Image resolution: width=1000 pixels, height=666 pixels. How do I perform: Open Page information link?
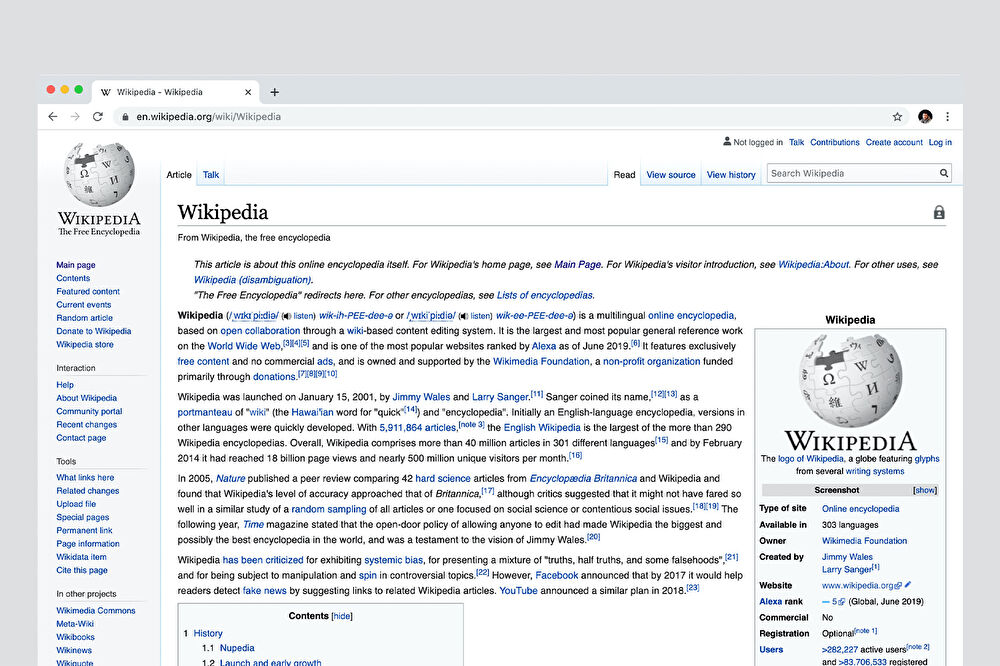point(87,544)
